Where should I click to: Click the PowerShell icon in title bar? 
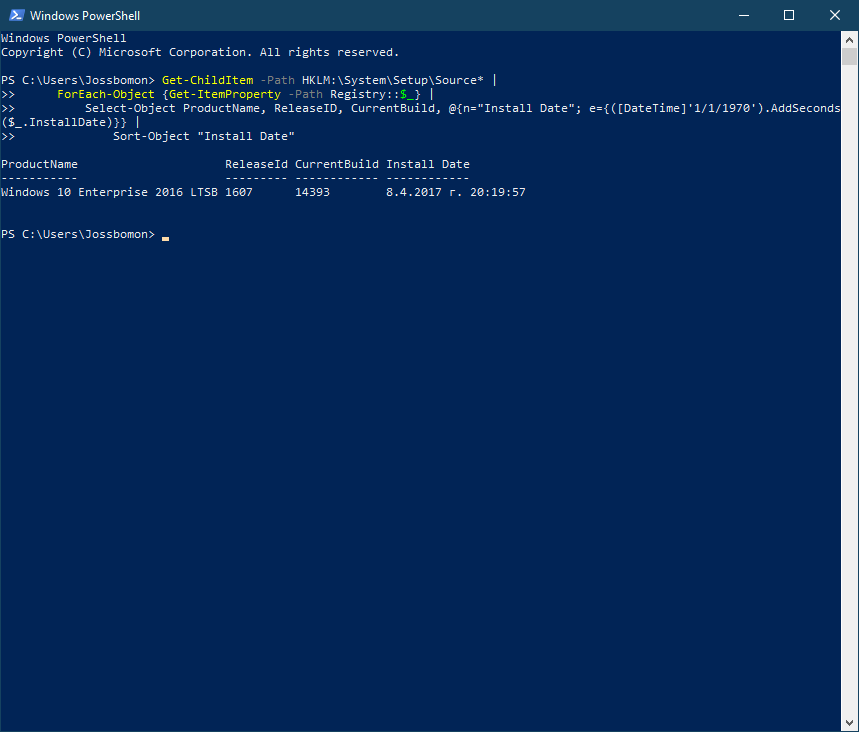[16, 15]
